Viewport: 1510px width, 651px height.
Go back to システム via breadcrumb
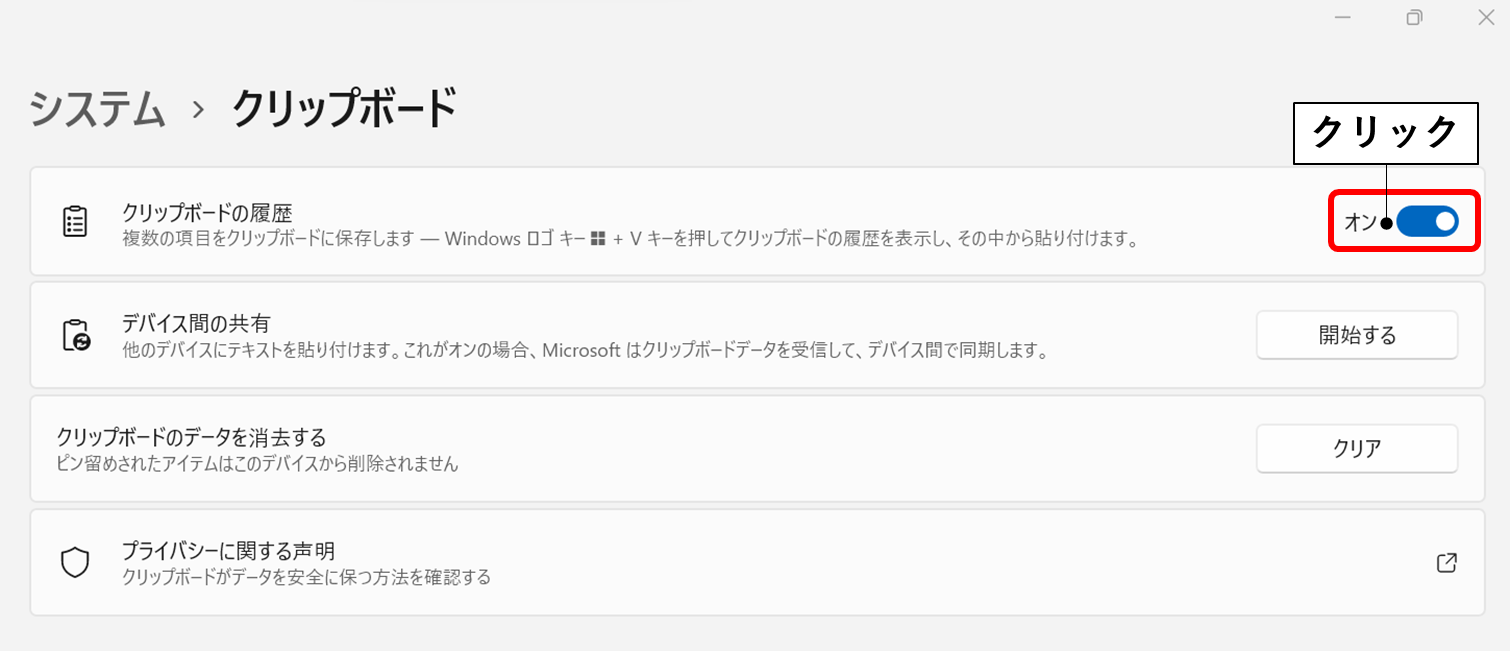97,108
